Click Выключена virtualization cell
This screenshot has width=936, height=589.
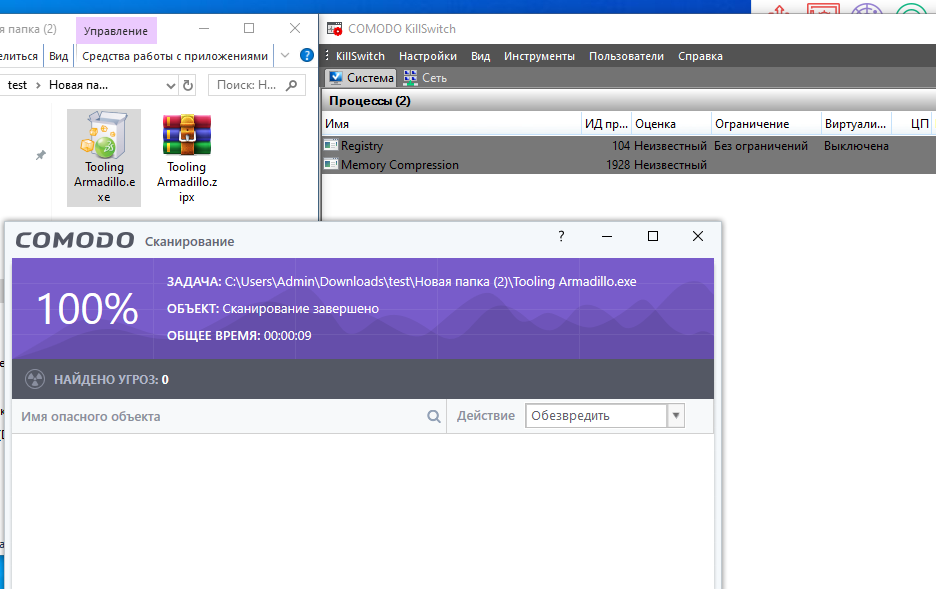click(856, 146)
